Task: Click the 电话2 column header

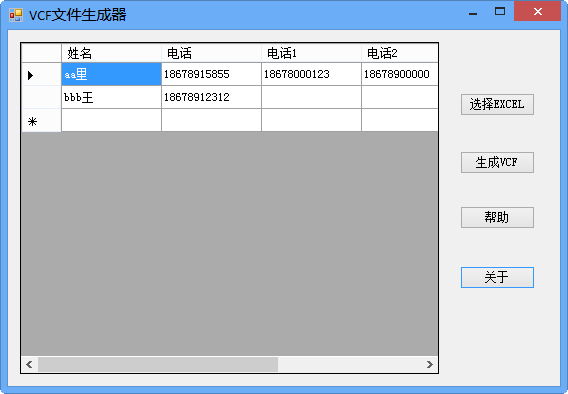Action: click(400, 53)
